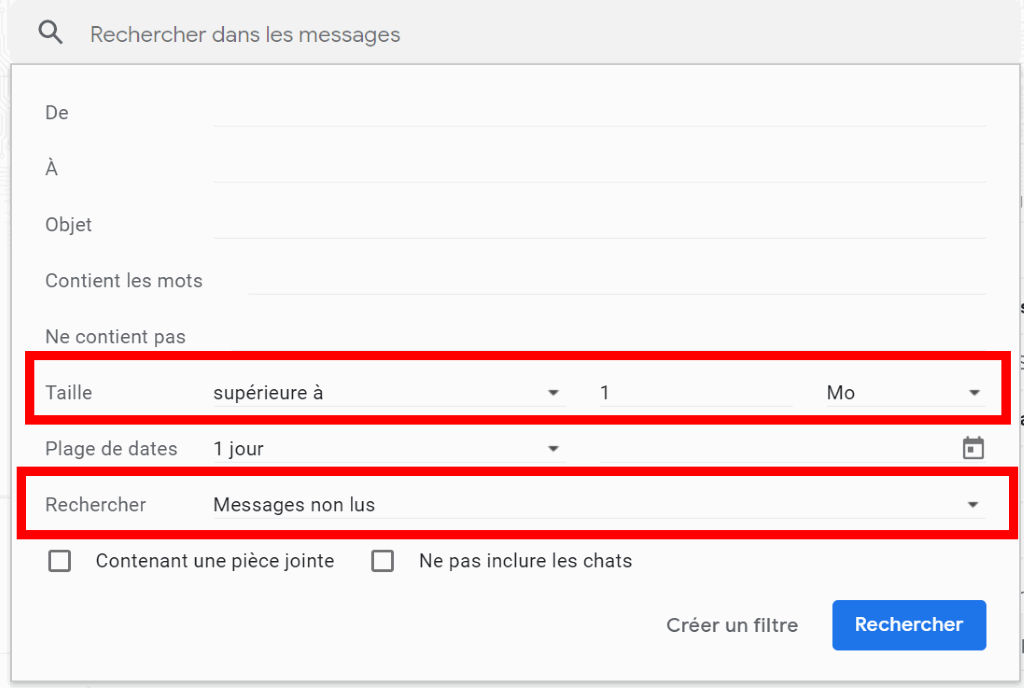Click the 'De' sender input field
1024x688 pixels.
pyautogui.click(x=600, y=112)
